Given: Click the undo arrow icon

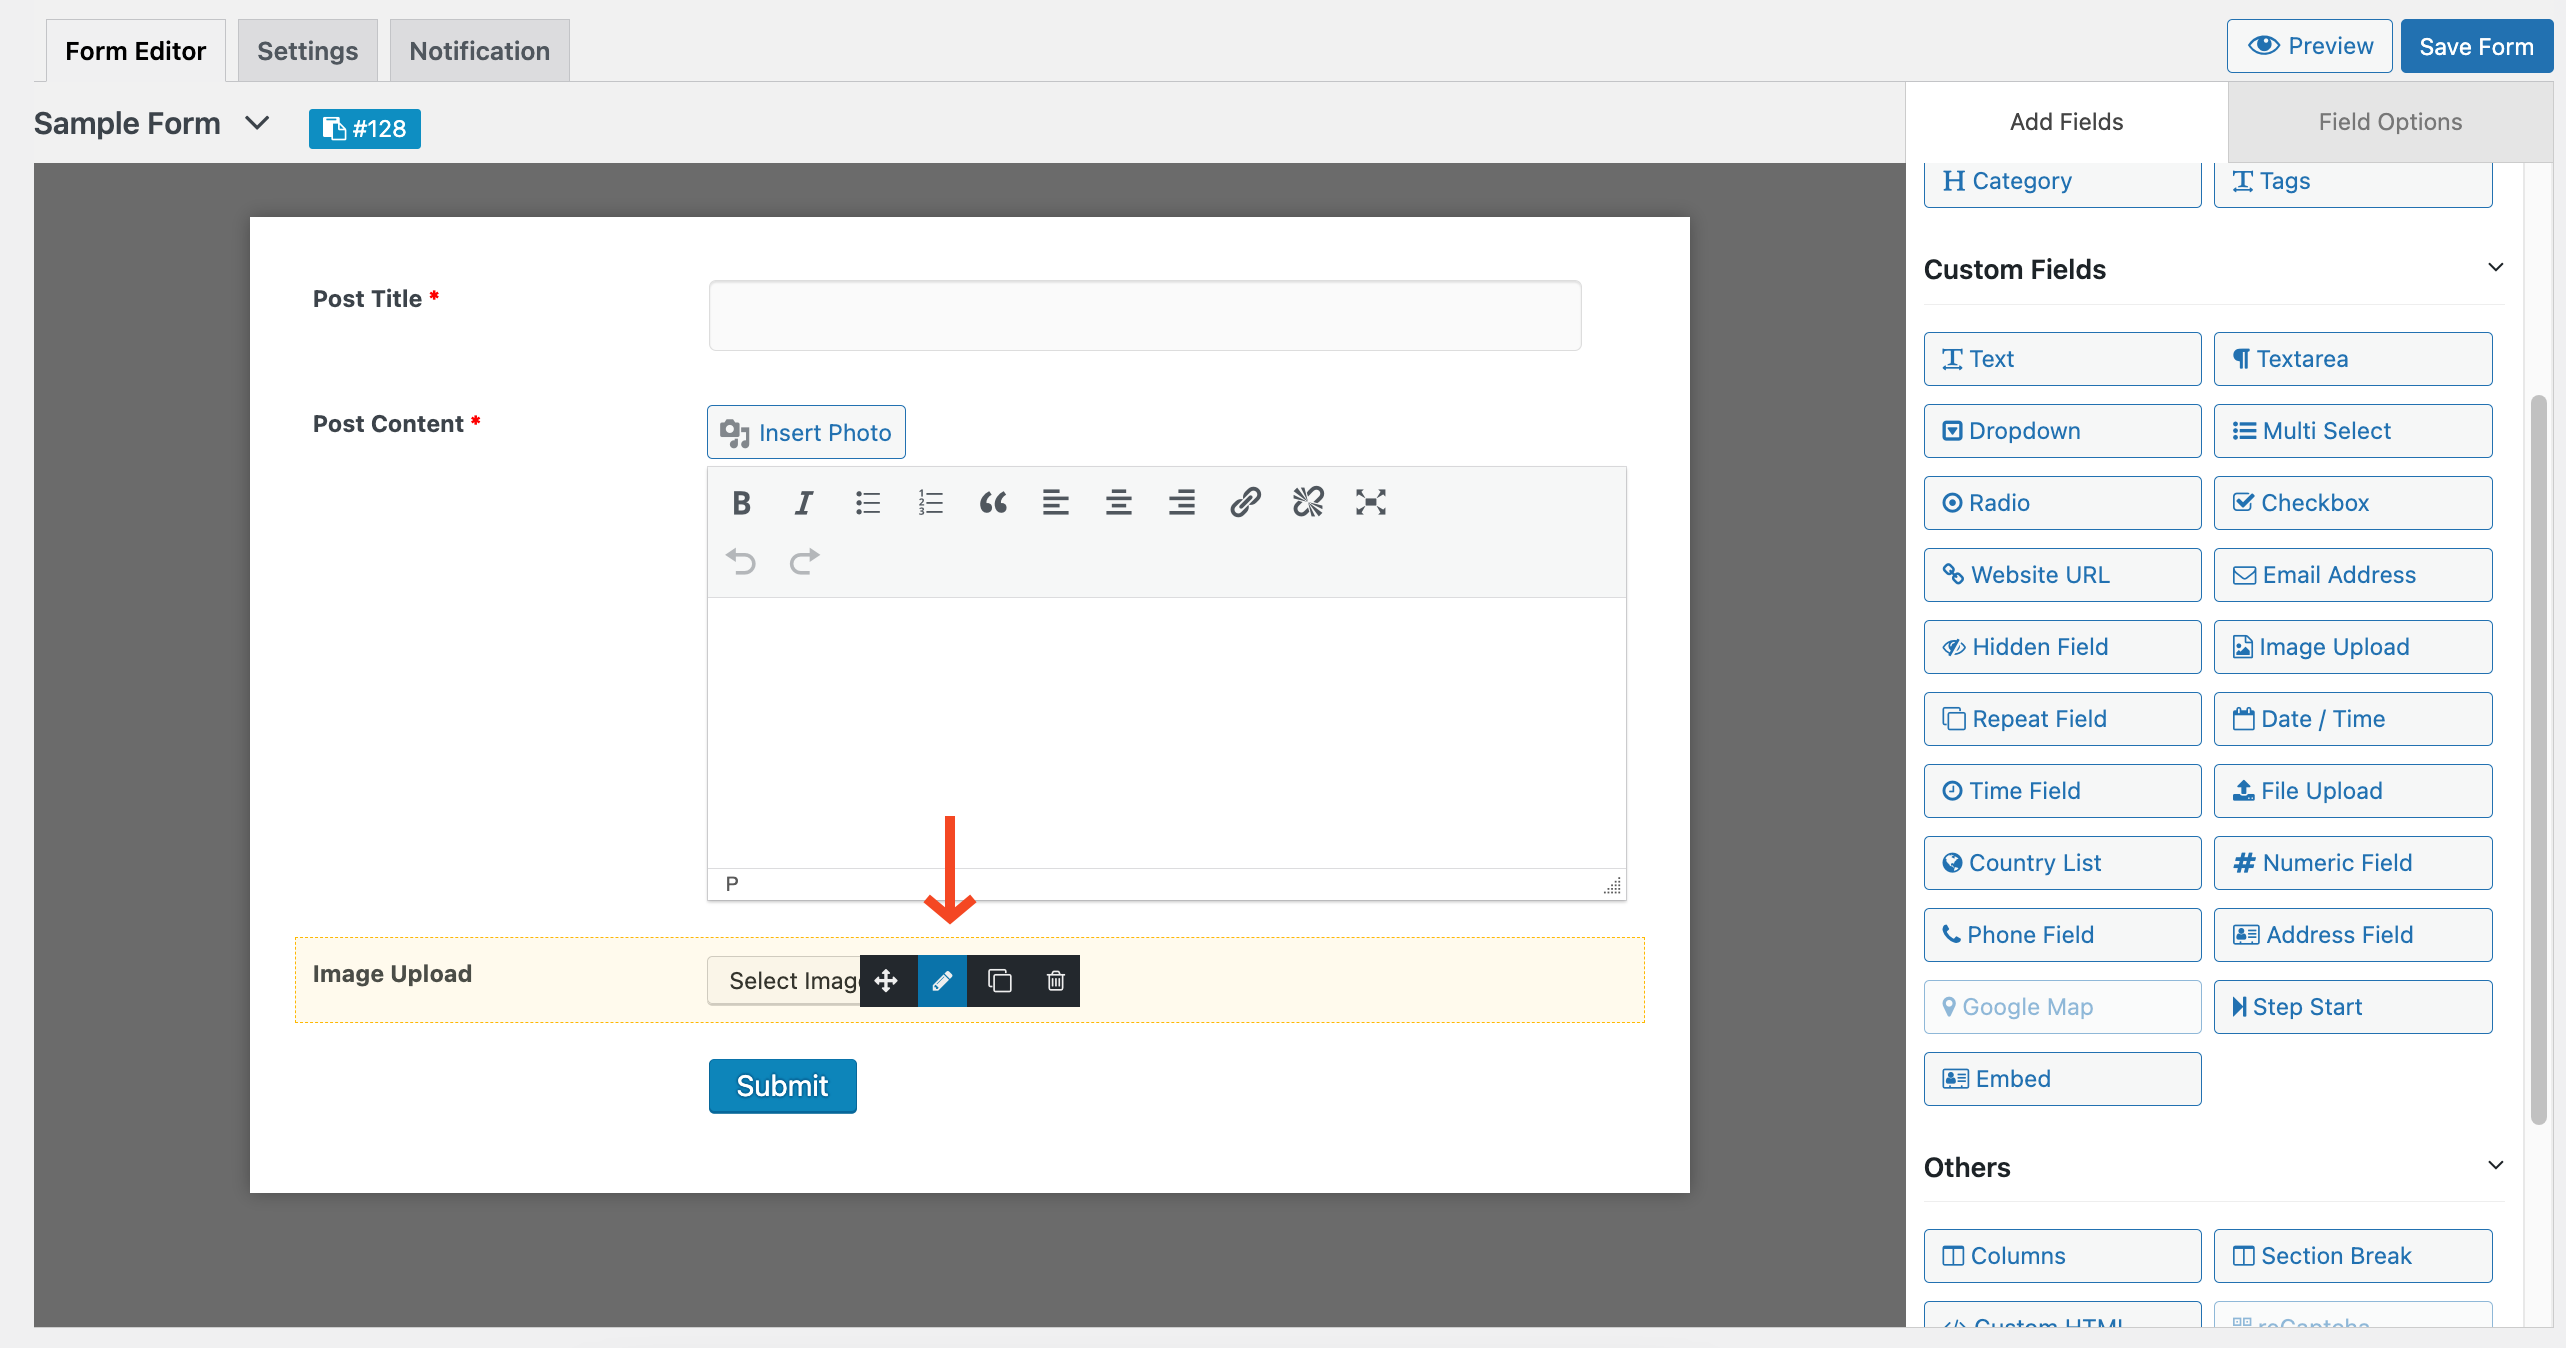Looking at the screenshot, I should point(740,562).
